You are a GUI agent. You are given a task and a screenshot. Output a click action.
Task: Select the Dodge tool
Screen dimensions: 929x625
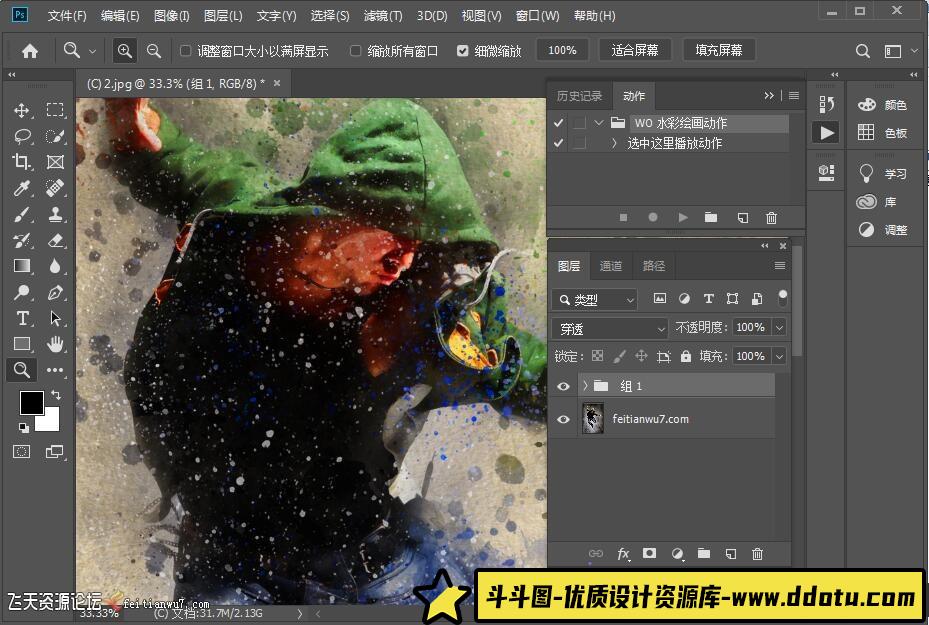coord(22,292)
